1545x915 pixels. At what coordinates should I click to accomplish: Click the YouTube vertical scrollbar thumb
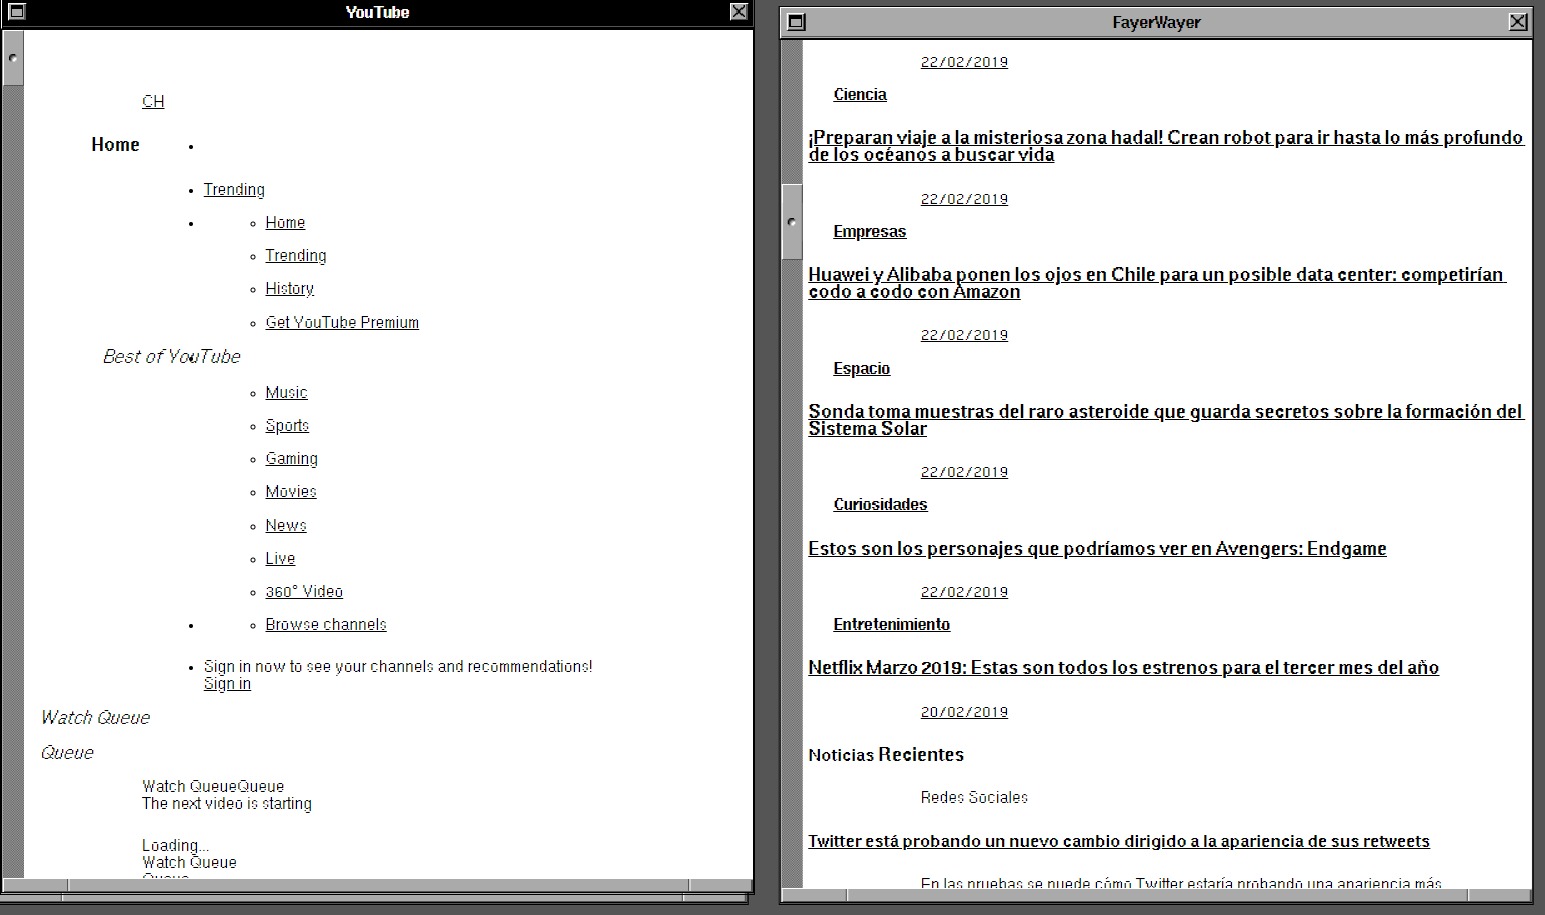click(12, 58)
